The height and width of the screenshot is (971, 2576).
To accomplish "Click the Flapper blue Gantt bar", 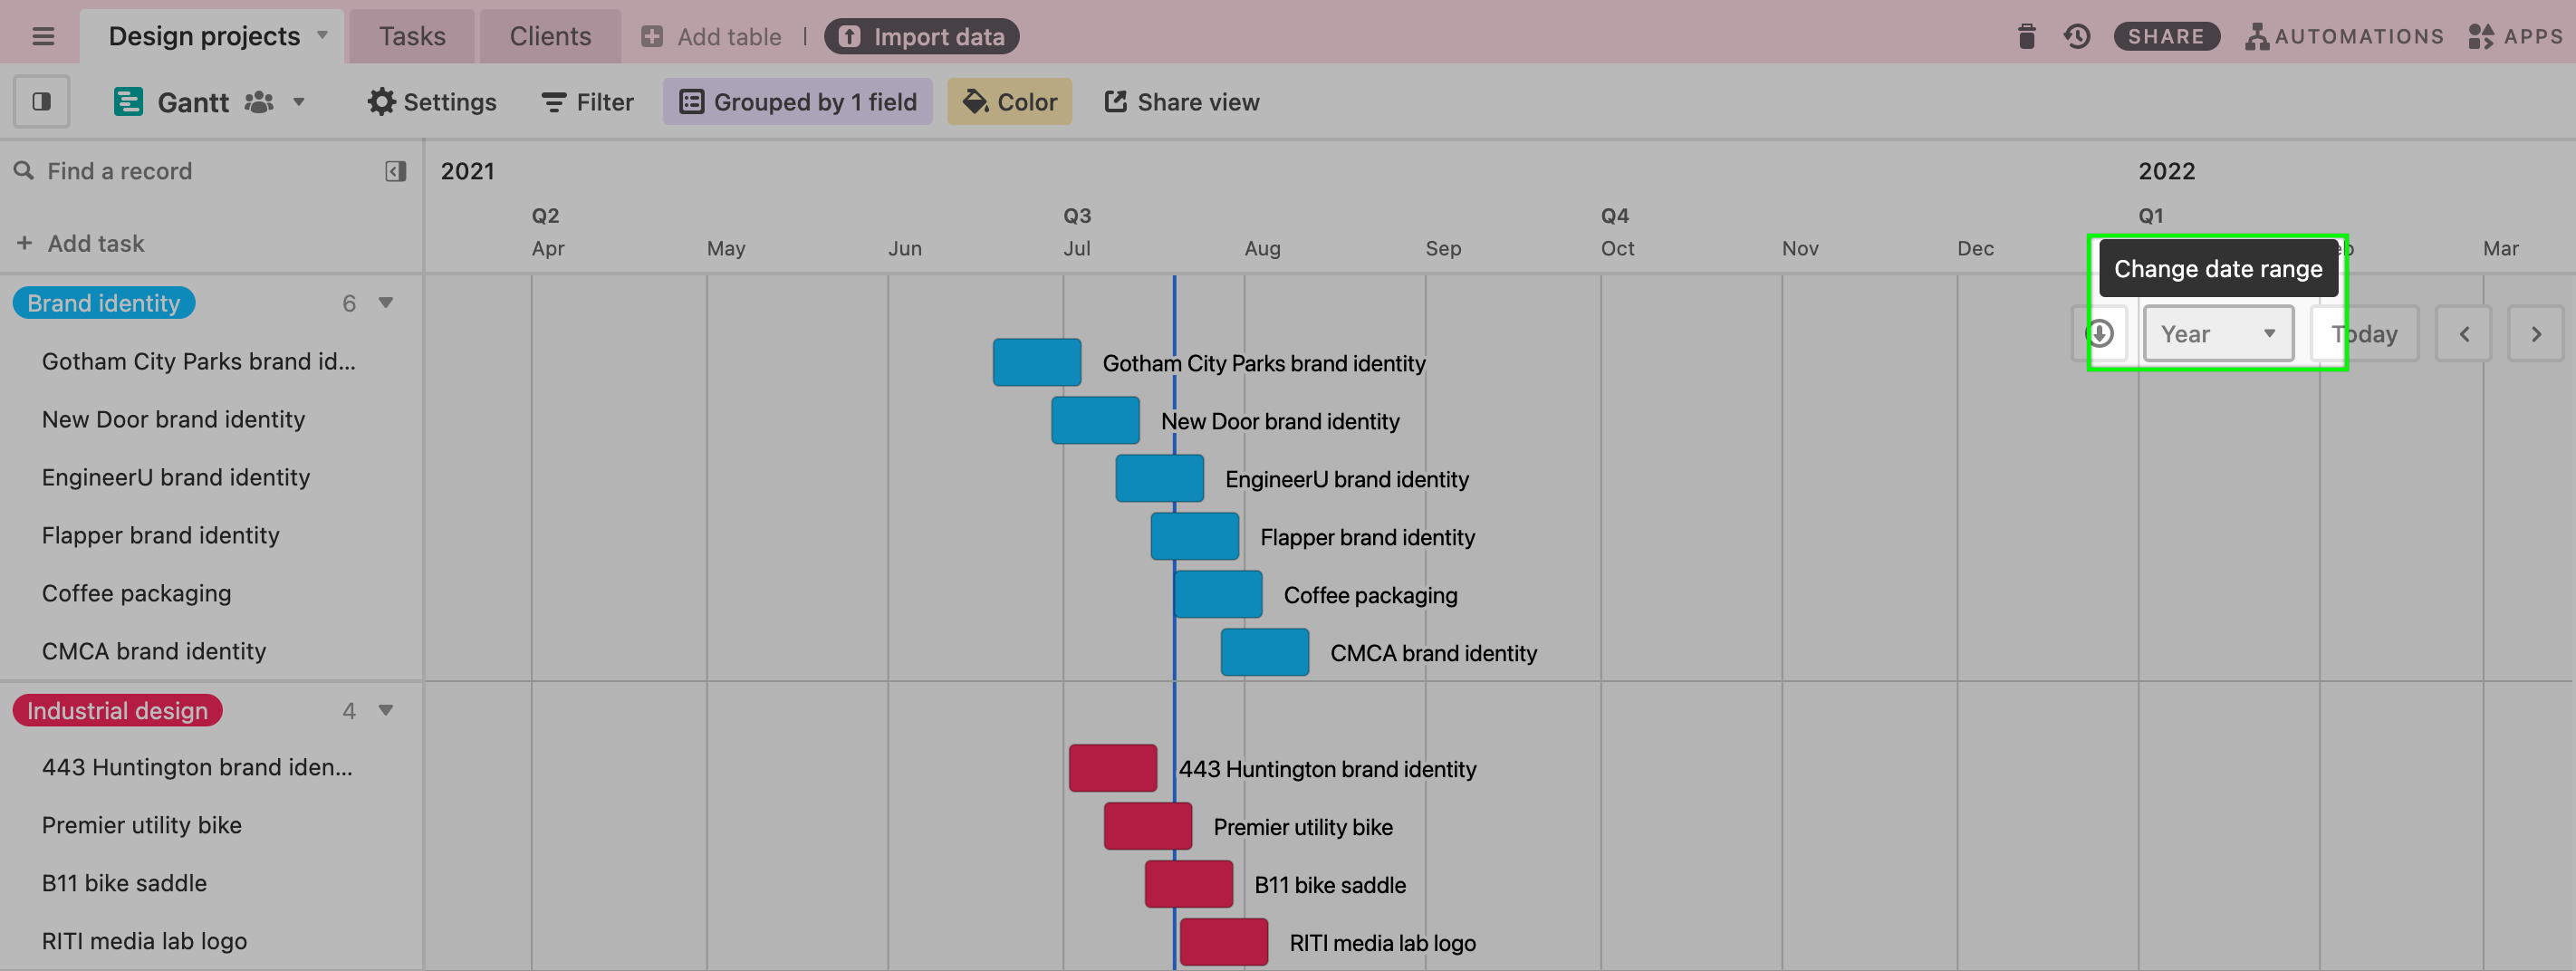I will [x=1195, y=536].
